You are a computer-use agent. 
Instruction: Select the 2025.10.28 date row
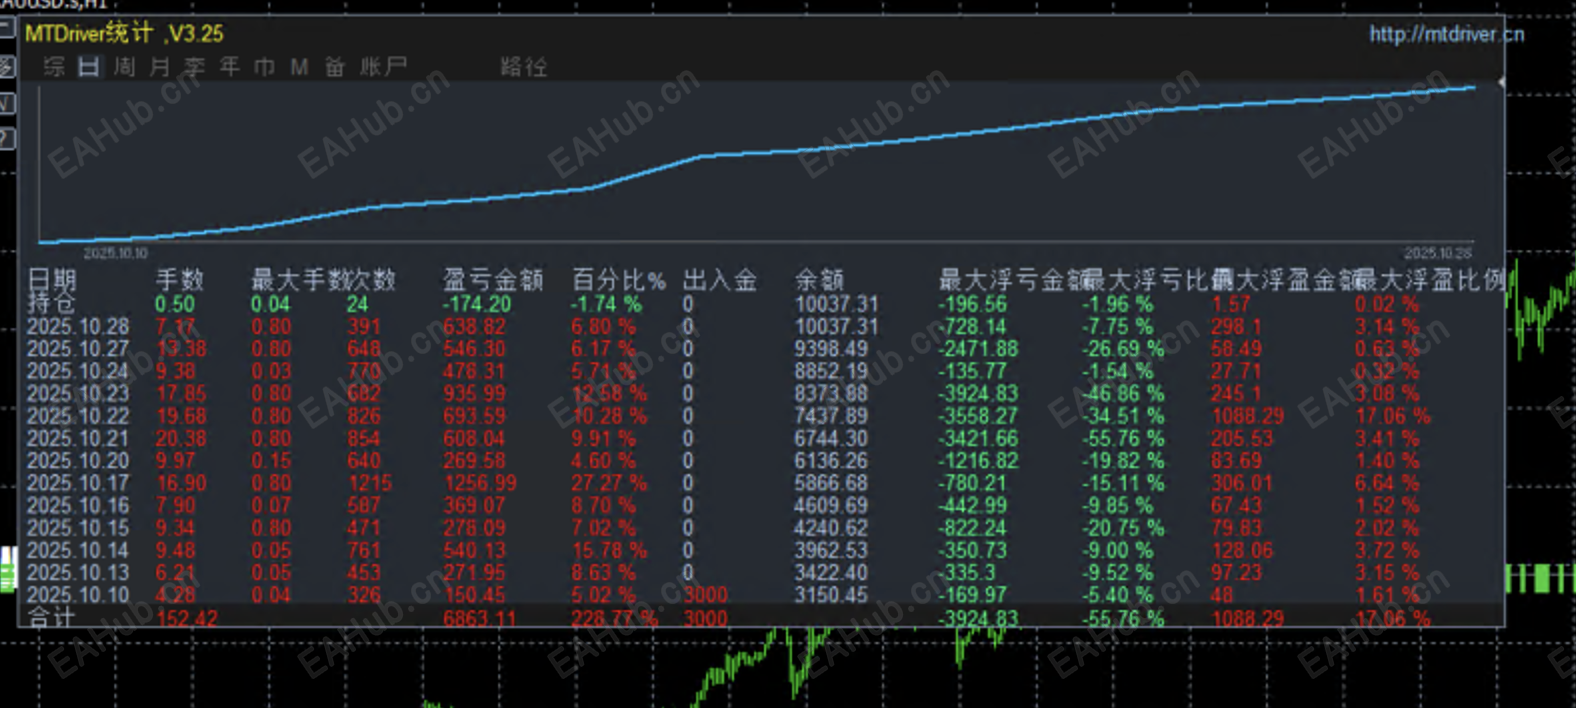tap(78, 327)
